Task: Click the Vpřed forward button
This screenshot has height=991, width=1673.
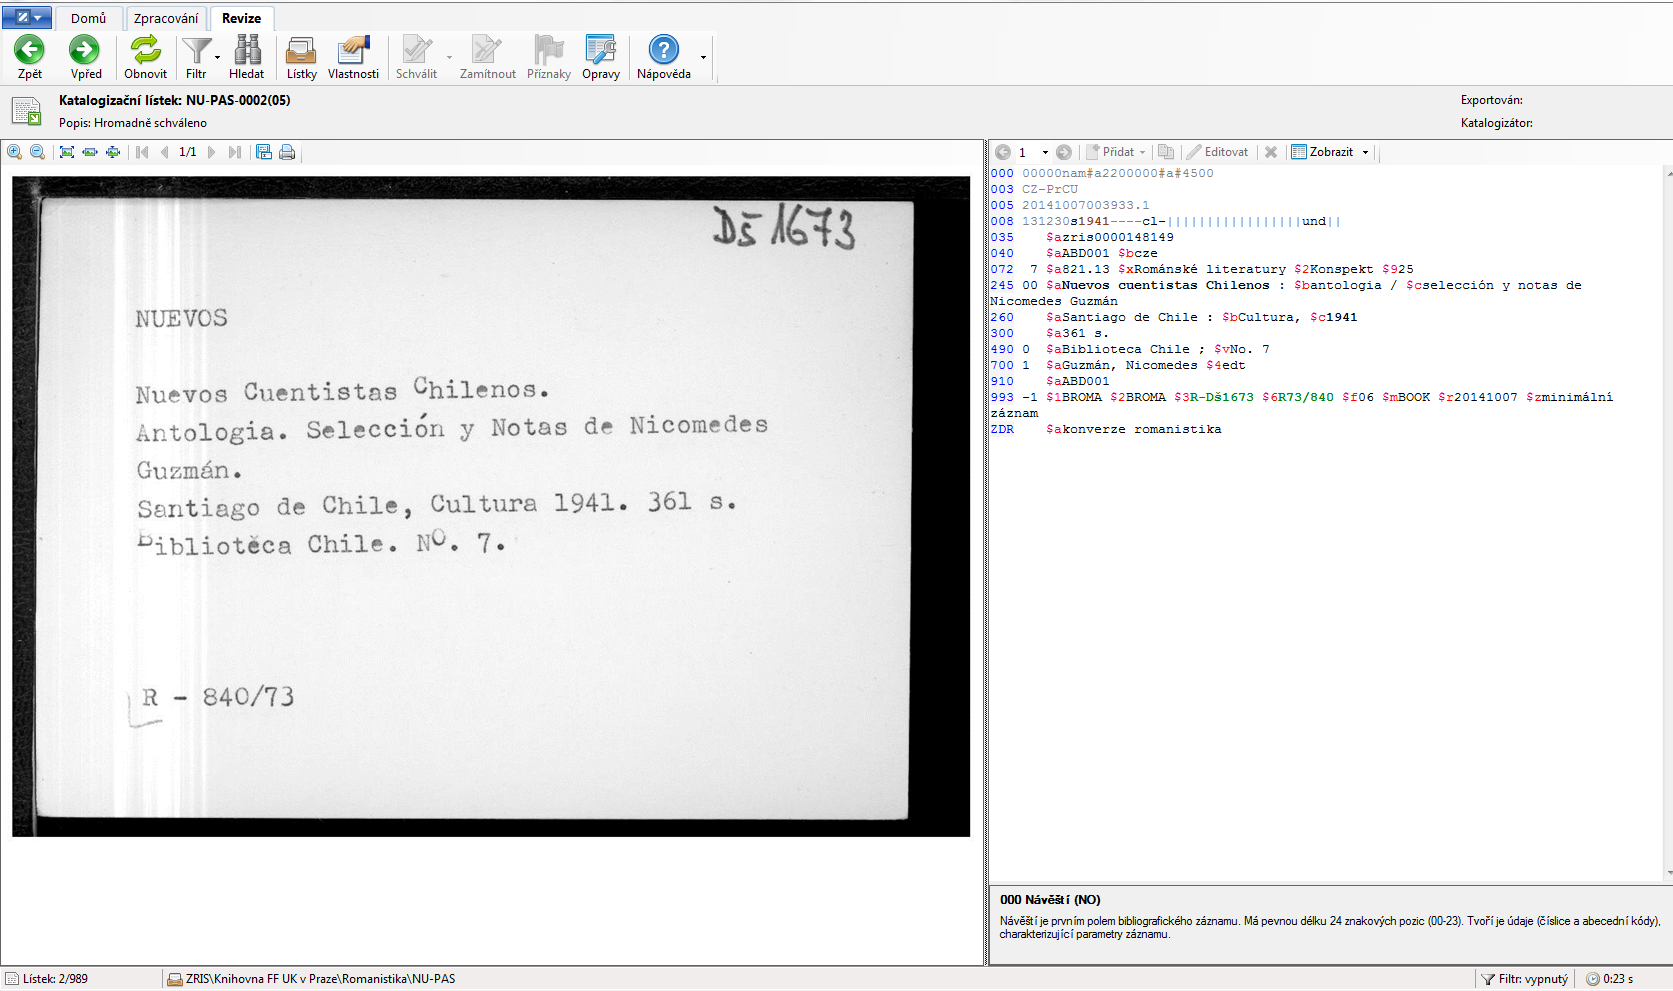Action: (85, 50)
